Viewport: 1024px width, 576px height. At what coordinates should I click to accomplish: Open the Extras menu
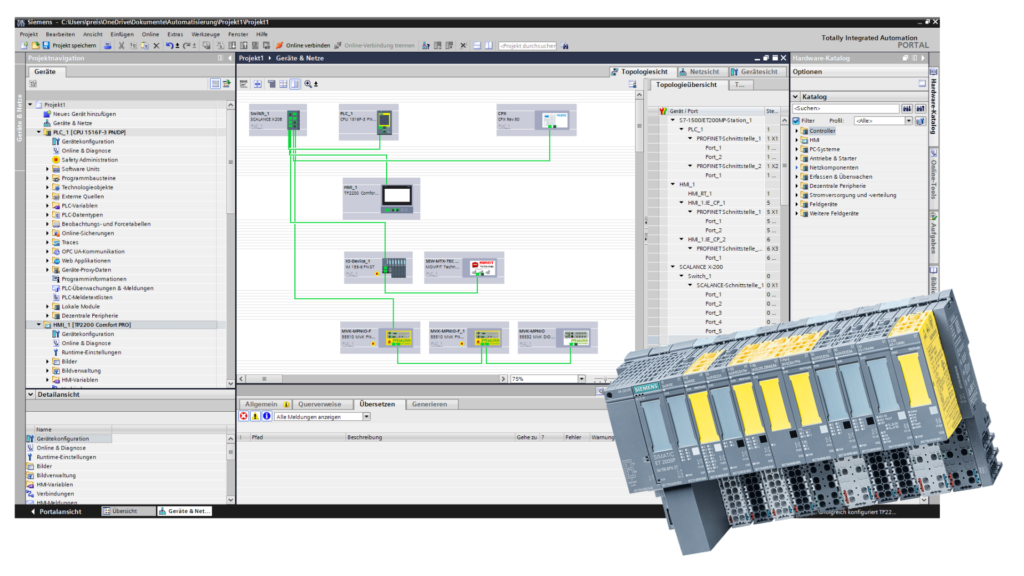coord(176,34)
